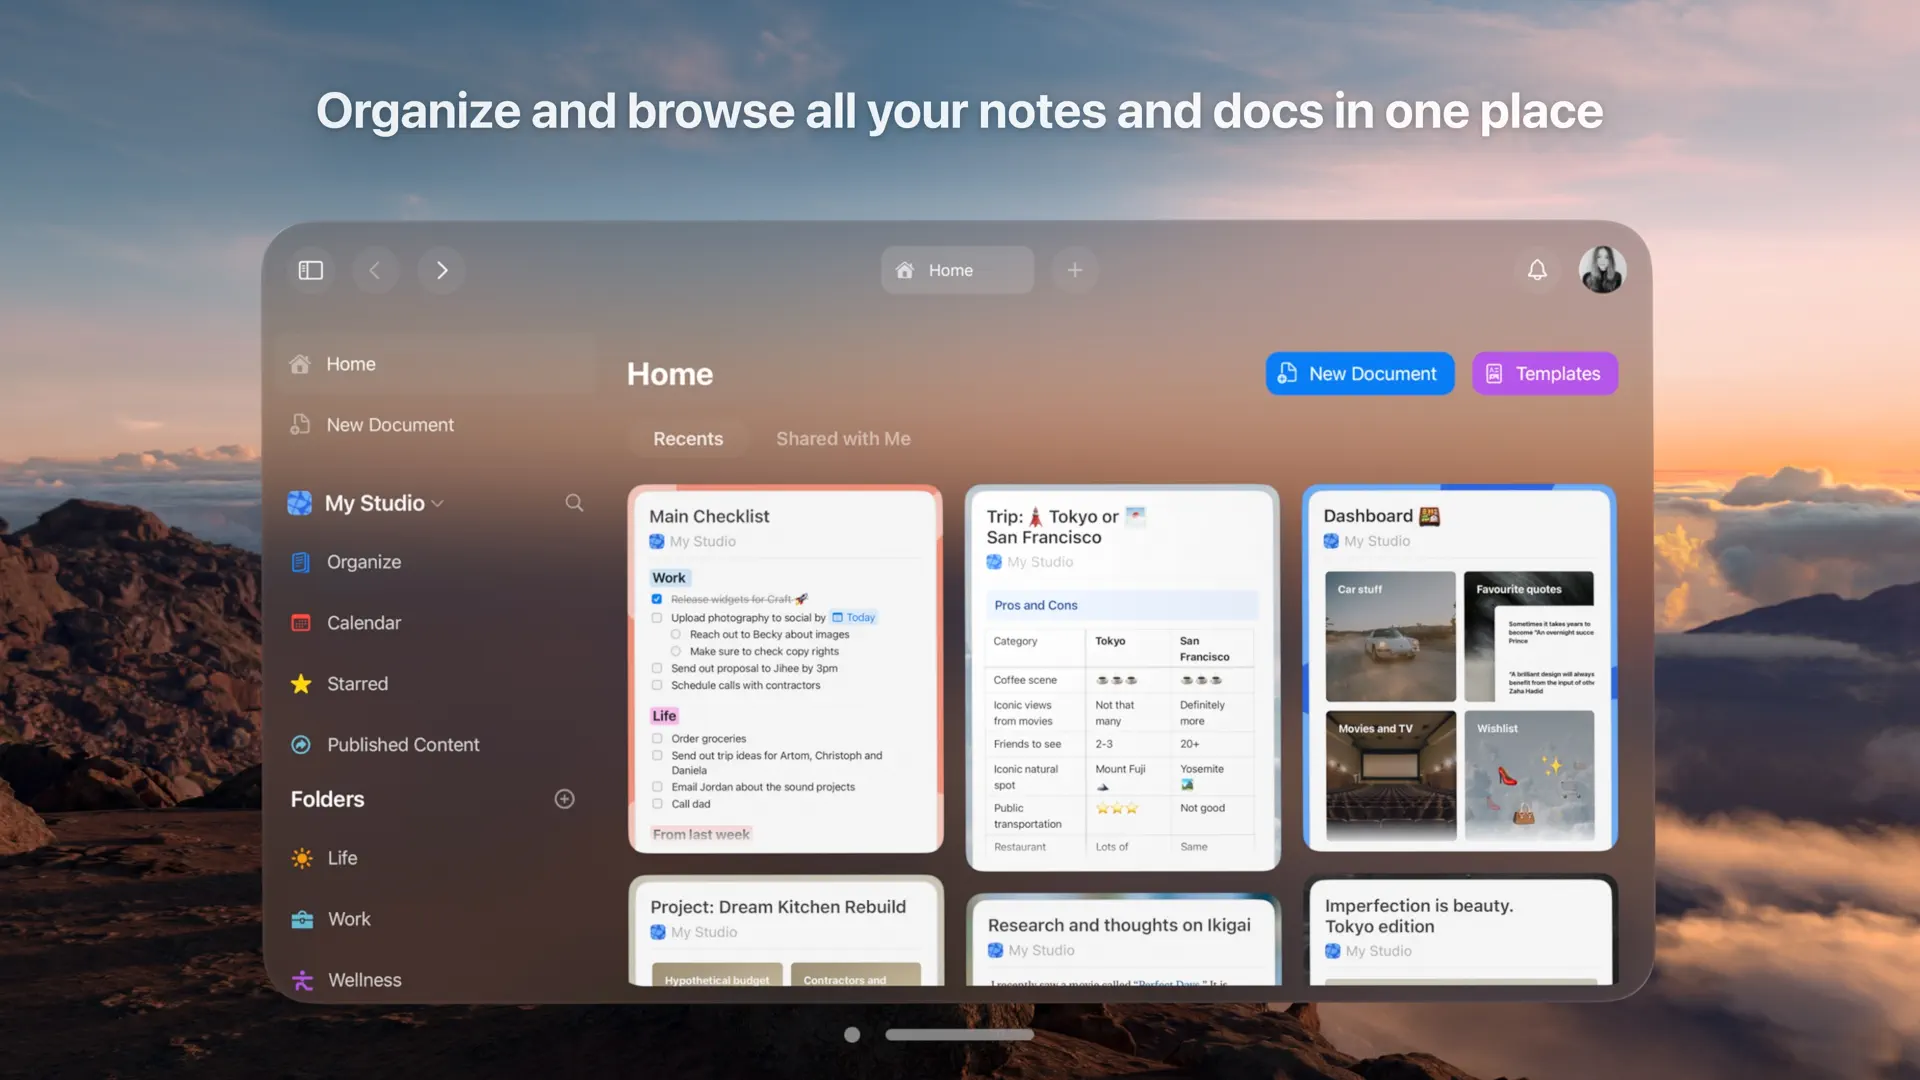Screen dimensions: 1920x1080
Task: Open the Templates gallery
Action: click(1544, 373)
